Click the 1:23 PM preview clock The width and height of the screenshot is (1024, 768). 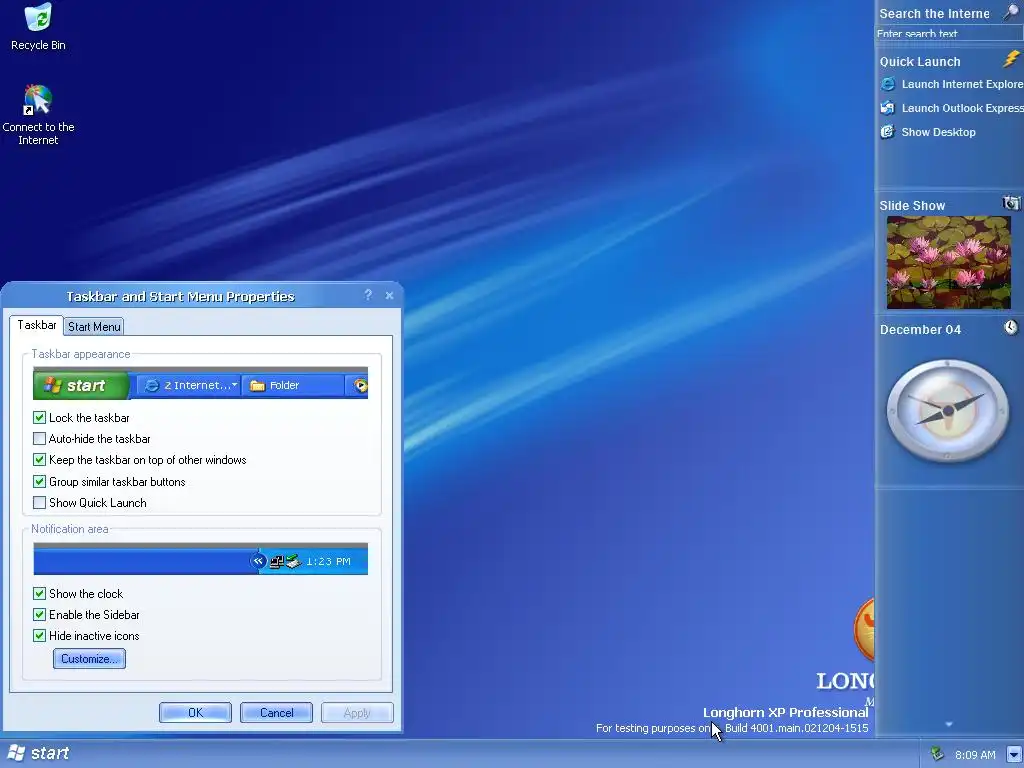328,561
